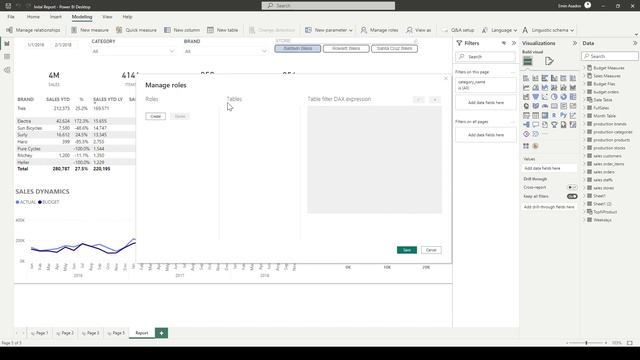Viewport: 640px width, 360px height.
Task: Open the Table view from the left sidebar
Action: click(7, 57)
